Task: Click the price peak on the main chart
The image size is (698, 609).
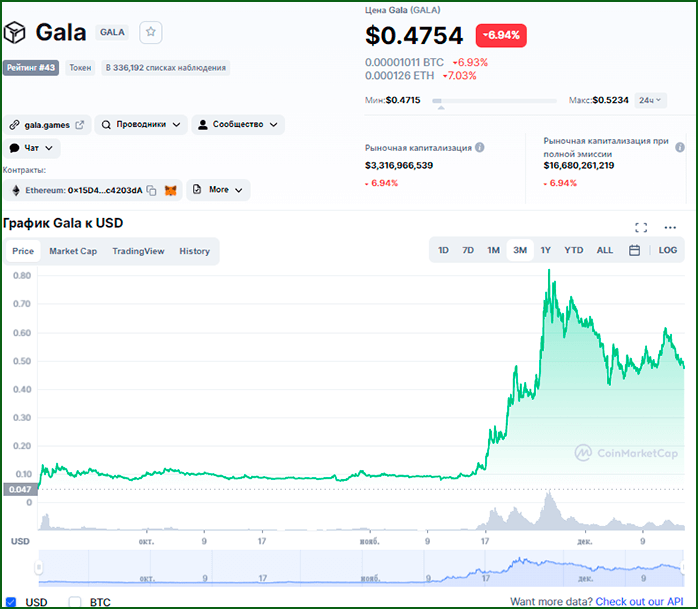Action: coord(549,270)
